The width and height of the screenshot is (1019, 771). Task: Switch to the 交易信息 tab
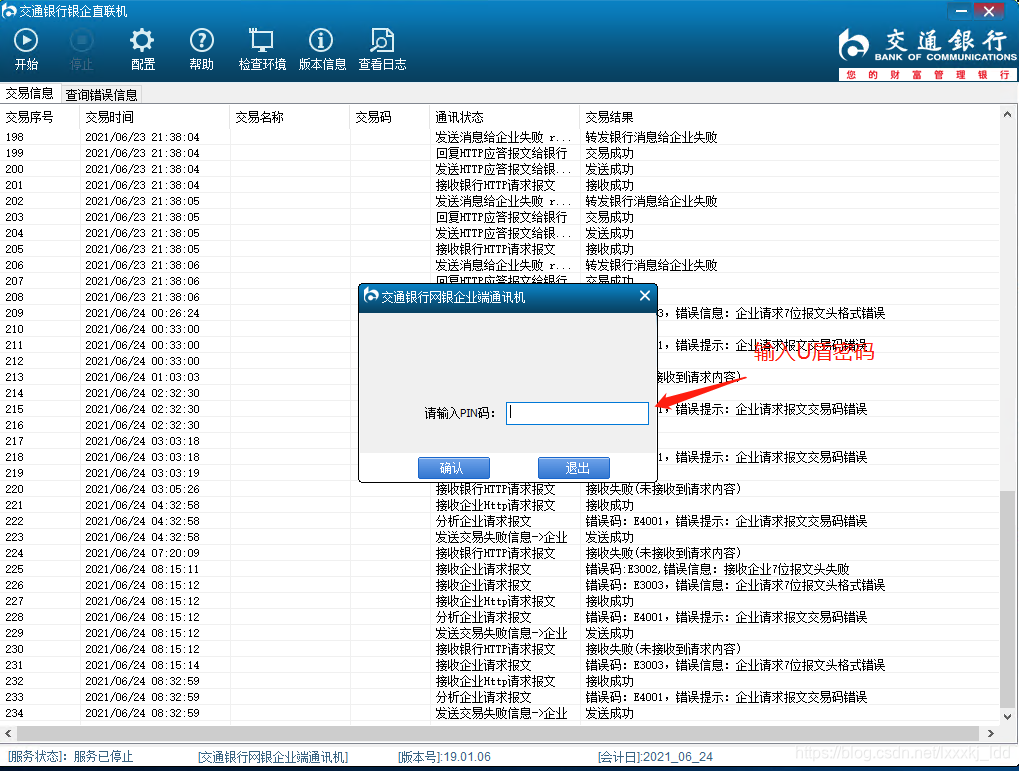(30, 93)
